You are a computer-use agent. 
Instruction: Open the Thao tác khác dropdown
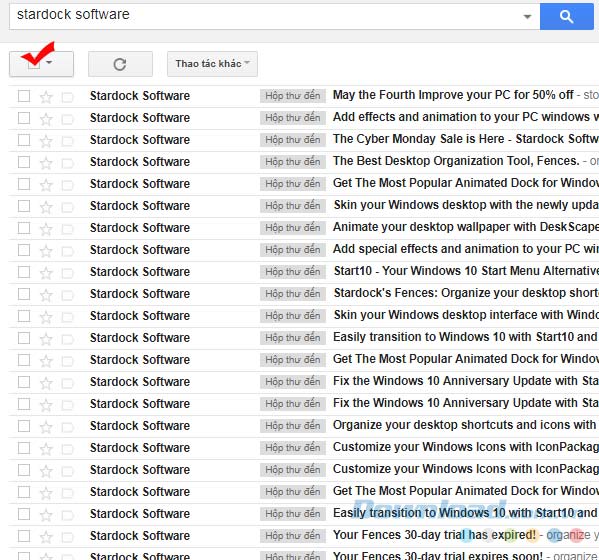tap(212, 64)
